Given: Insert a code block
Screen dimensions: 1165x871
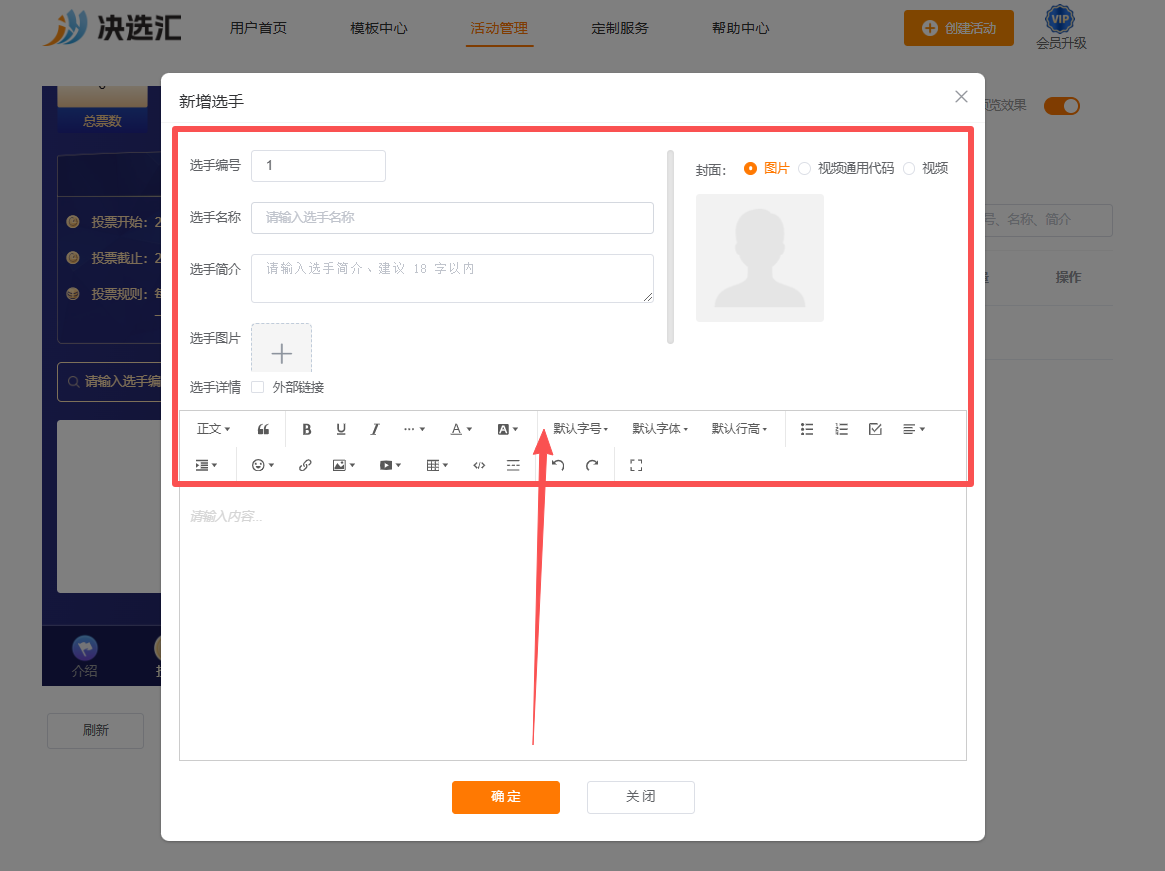Looking at the screenshot, I should [x=479, y=465].
